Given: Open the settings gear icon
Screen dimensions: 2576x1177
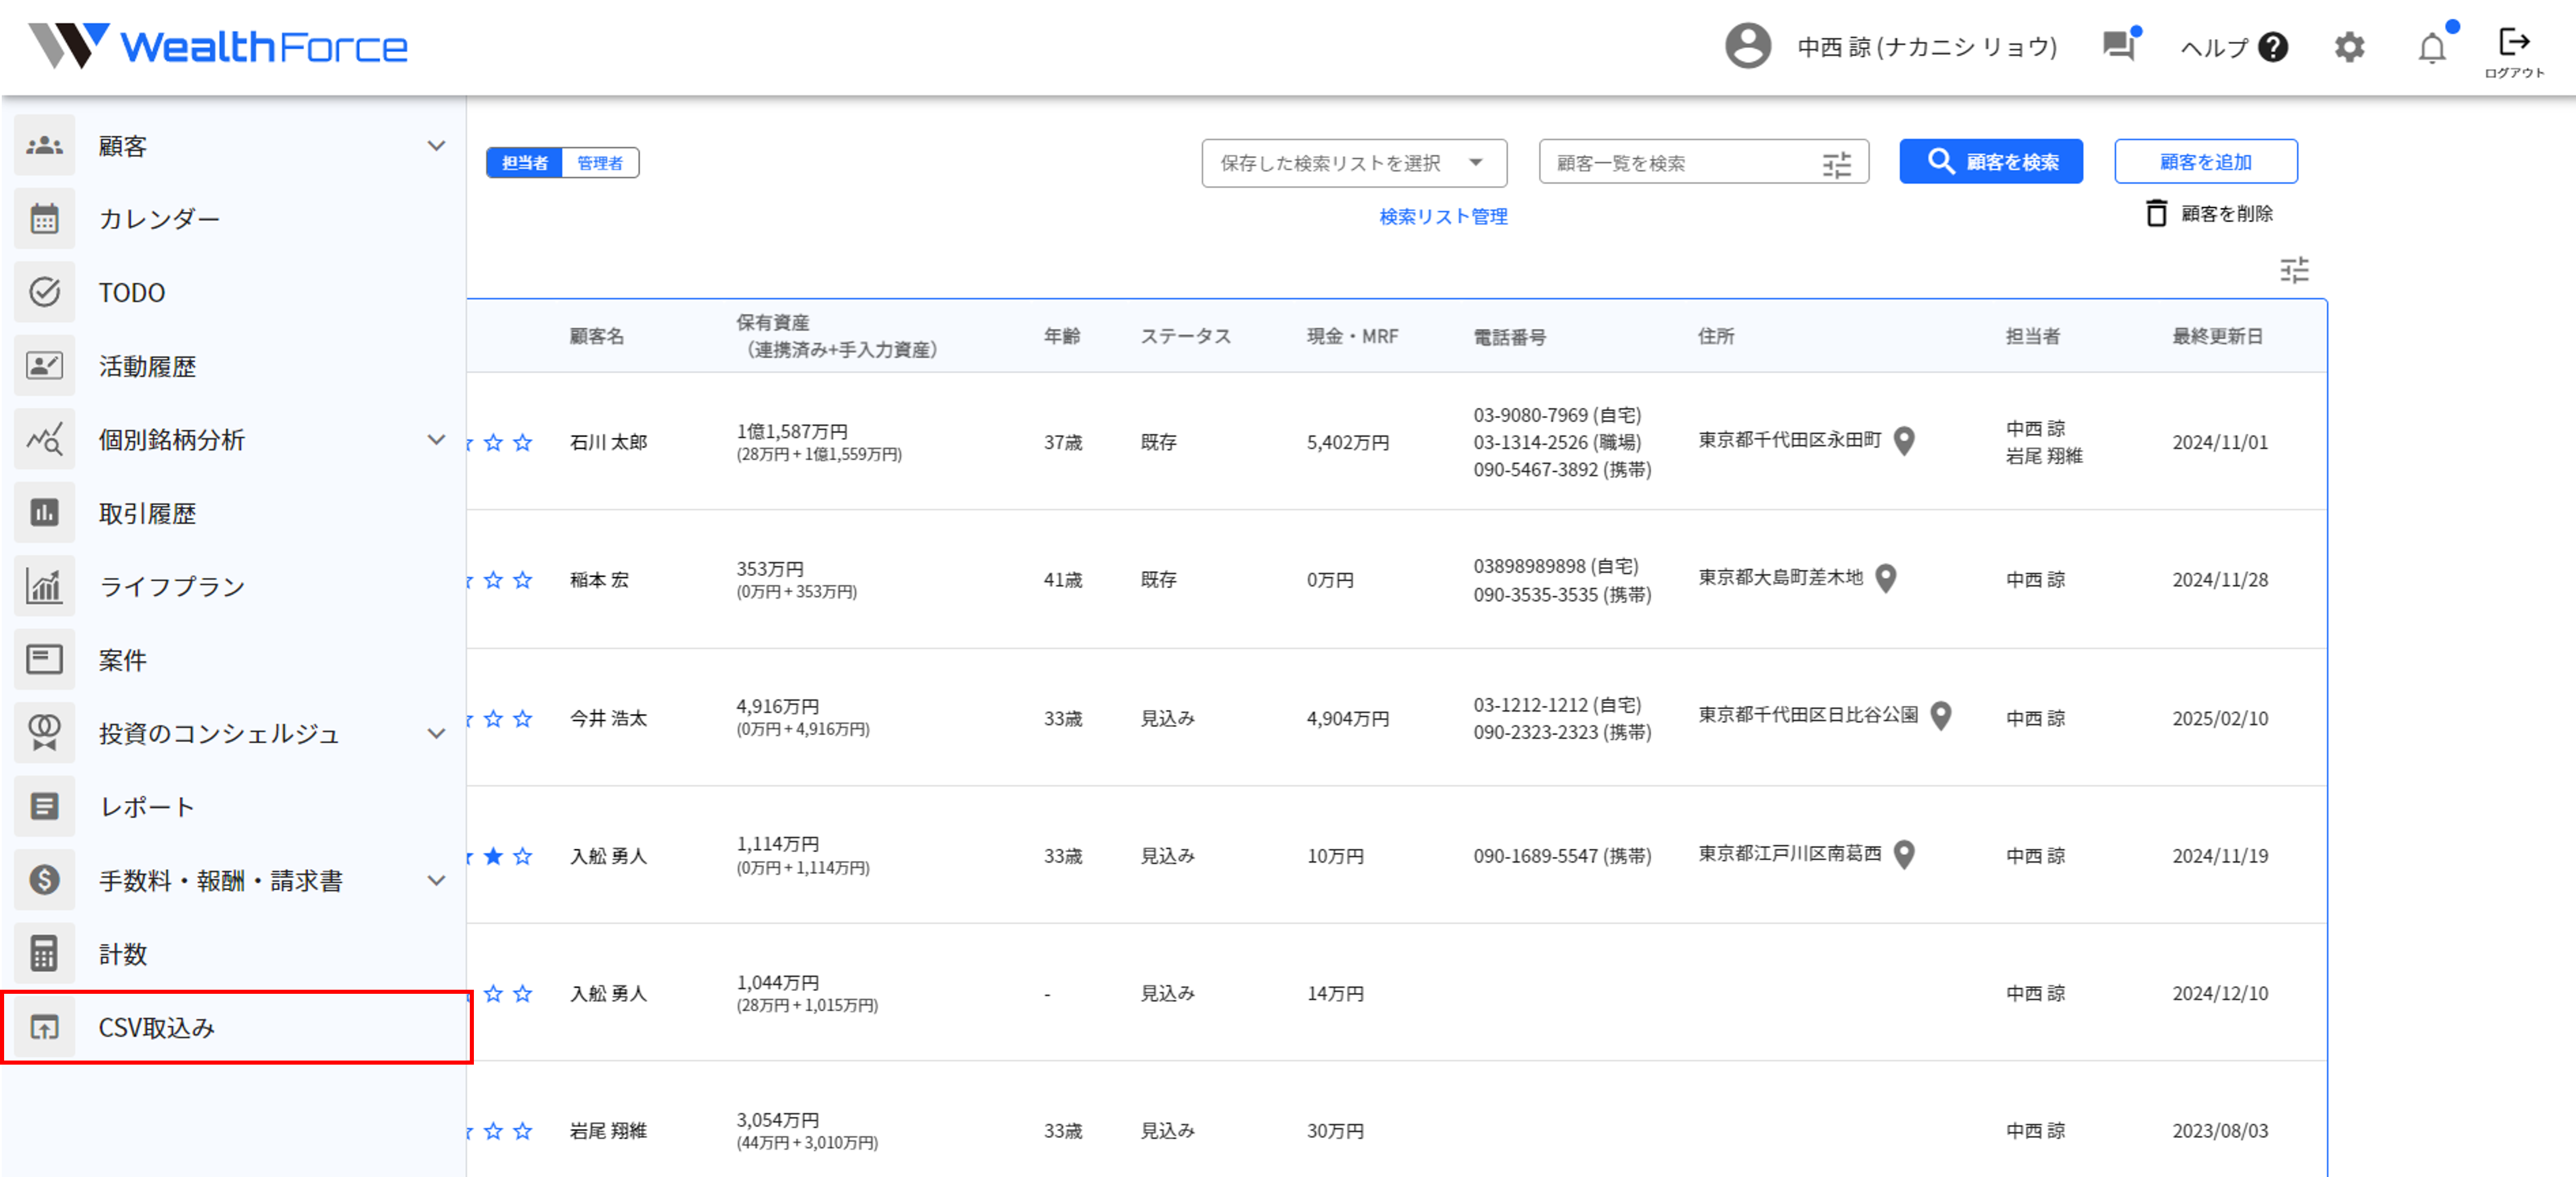Looking at the screenshot, I should tap(2349, 47).
